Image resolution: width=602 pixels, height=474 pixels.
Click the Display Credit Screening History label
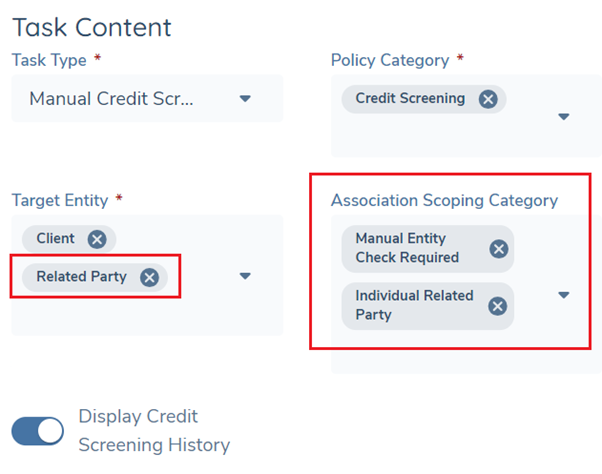coord(153,431)
